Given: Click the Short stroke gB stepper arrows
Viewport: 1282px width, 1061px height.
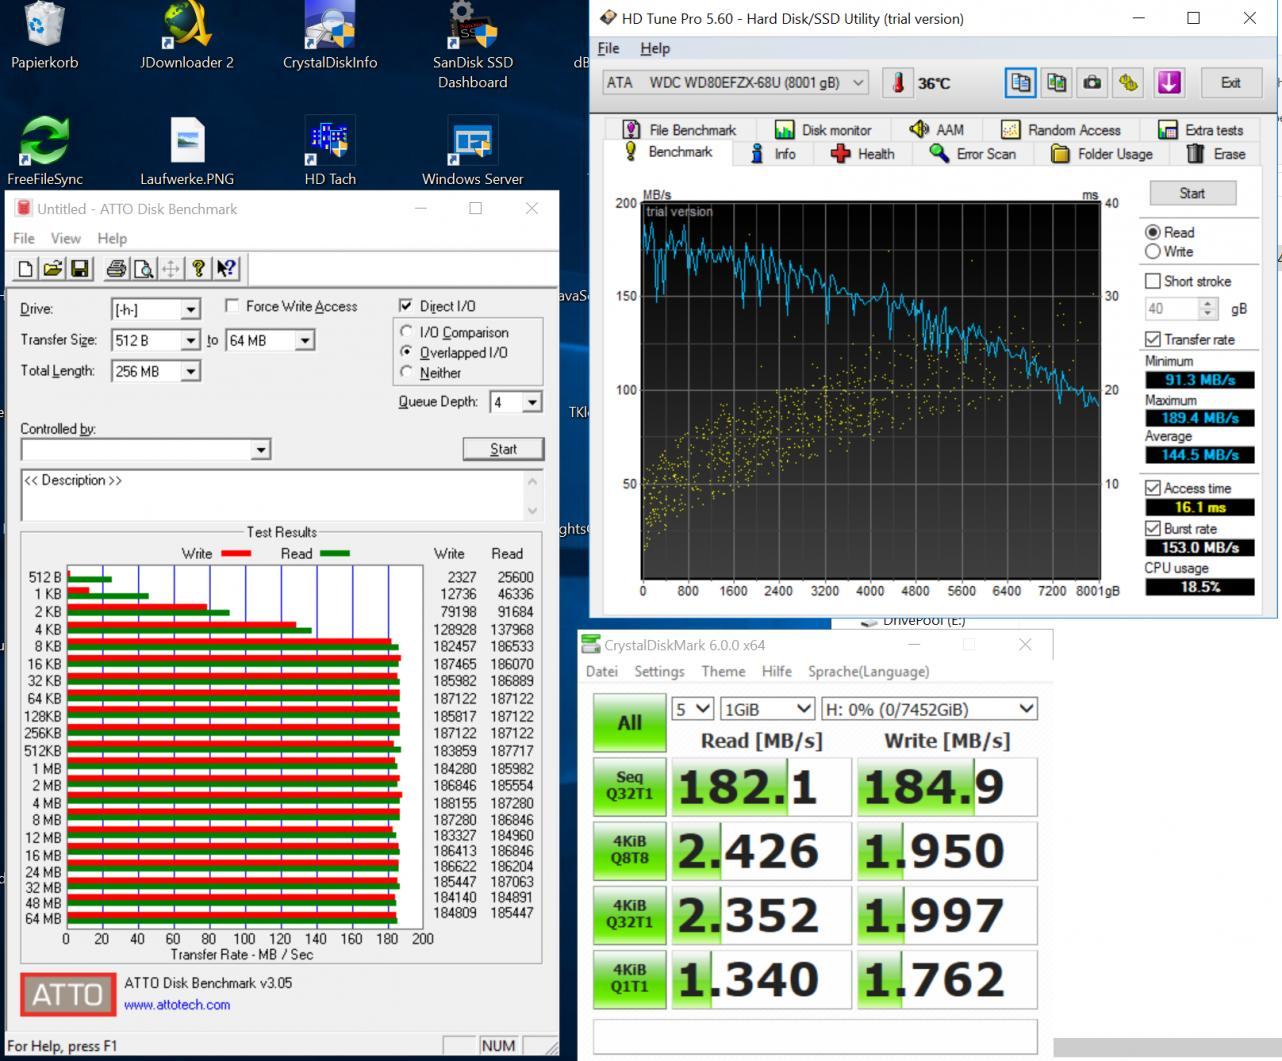Looking at the screenshot, I should (x=1208, y=309).
